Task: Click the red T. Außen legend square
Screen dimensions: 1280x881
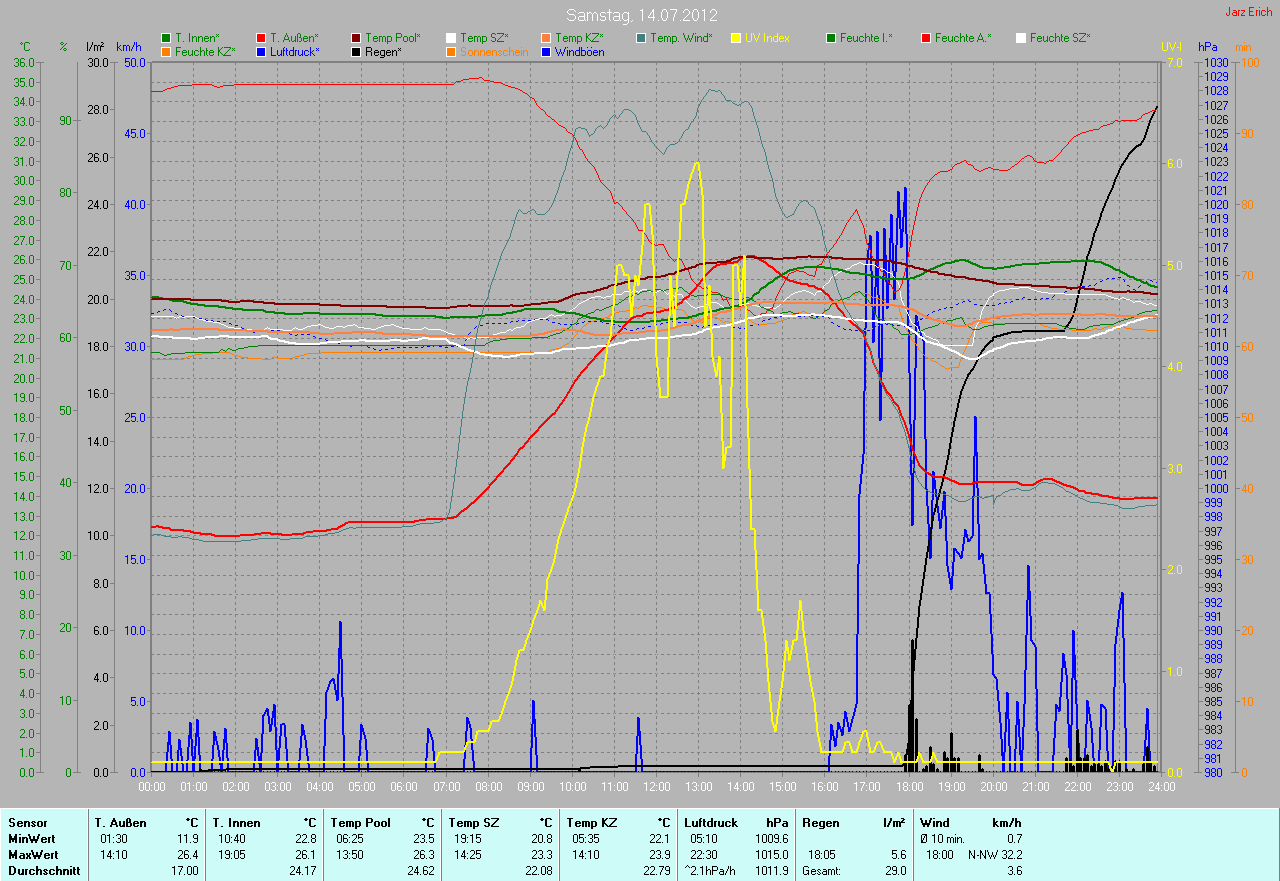Action: point(261,38)
